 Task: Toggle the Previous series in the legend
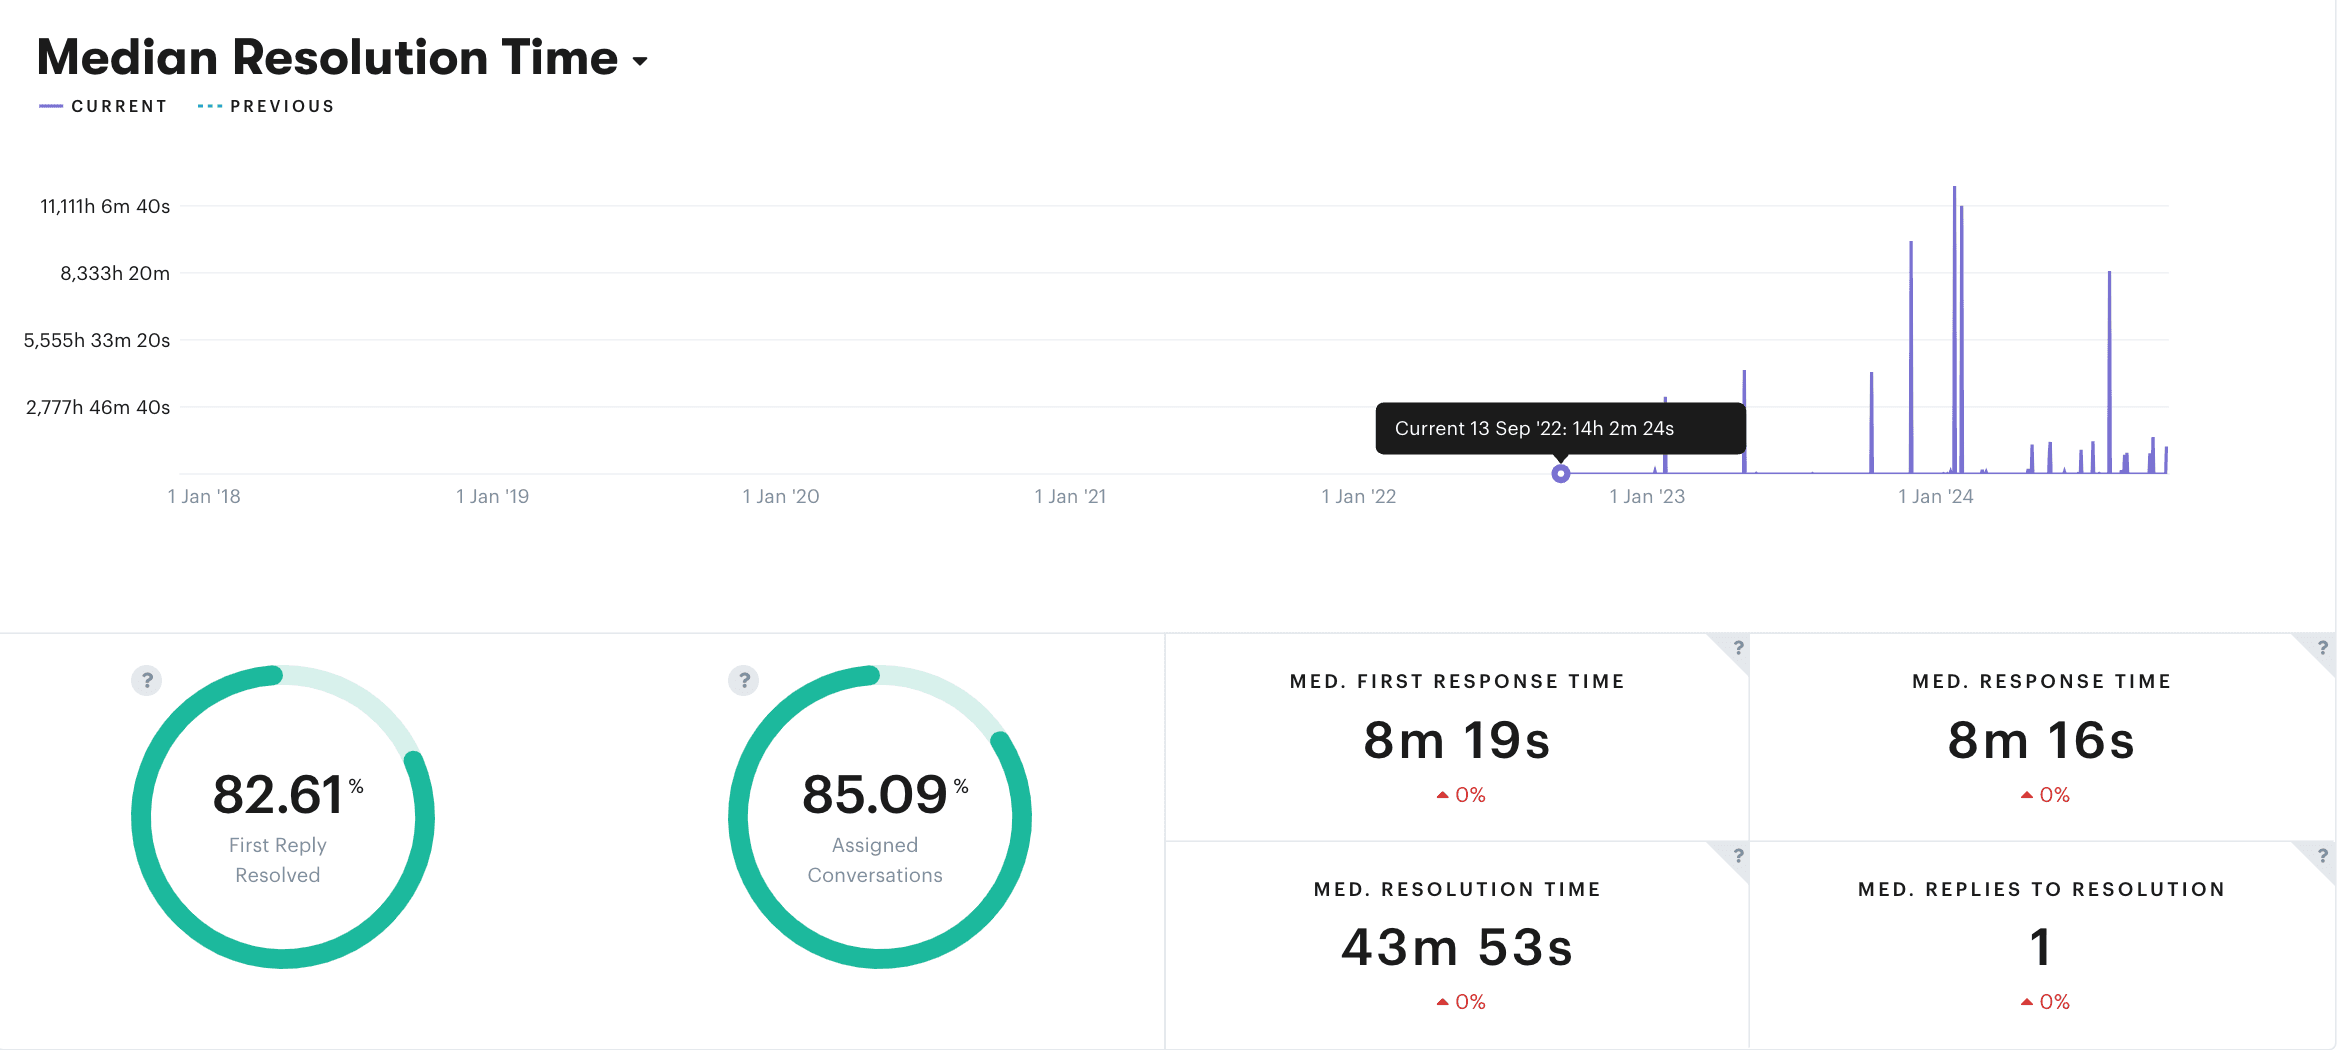267,106
